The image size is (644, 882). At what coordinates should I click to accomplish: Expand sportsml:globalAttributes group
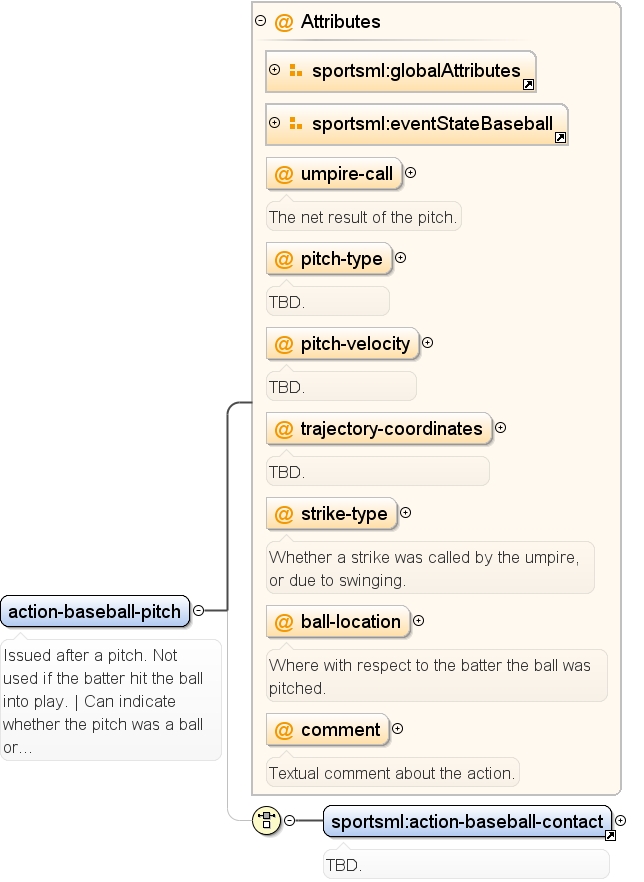tap(274, 70)
